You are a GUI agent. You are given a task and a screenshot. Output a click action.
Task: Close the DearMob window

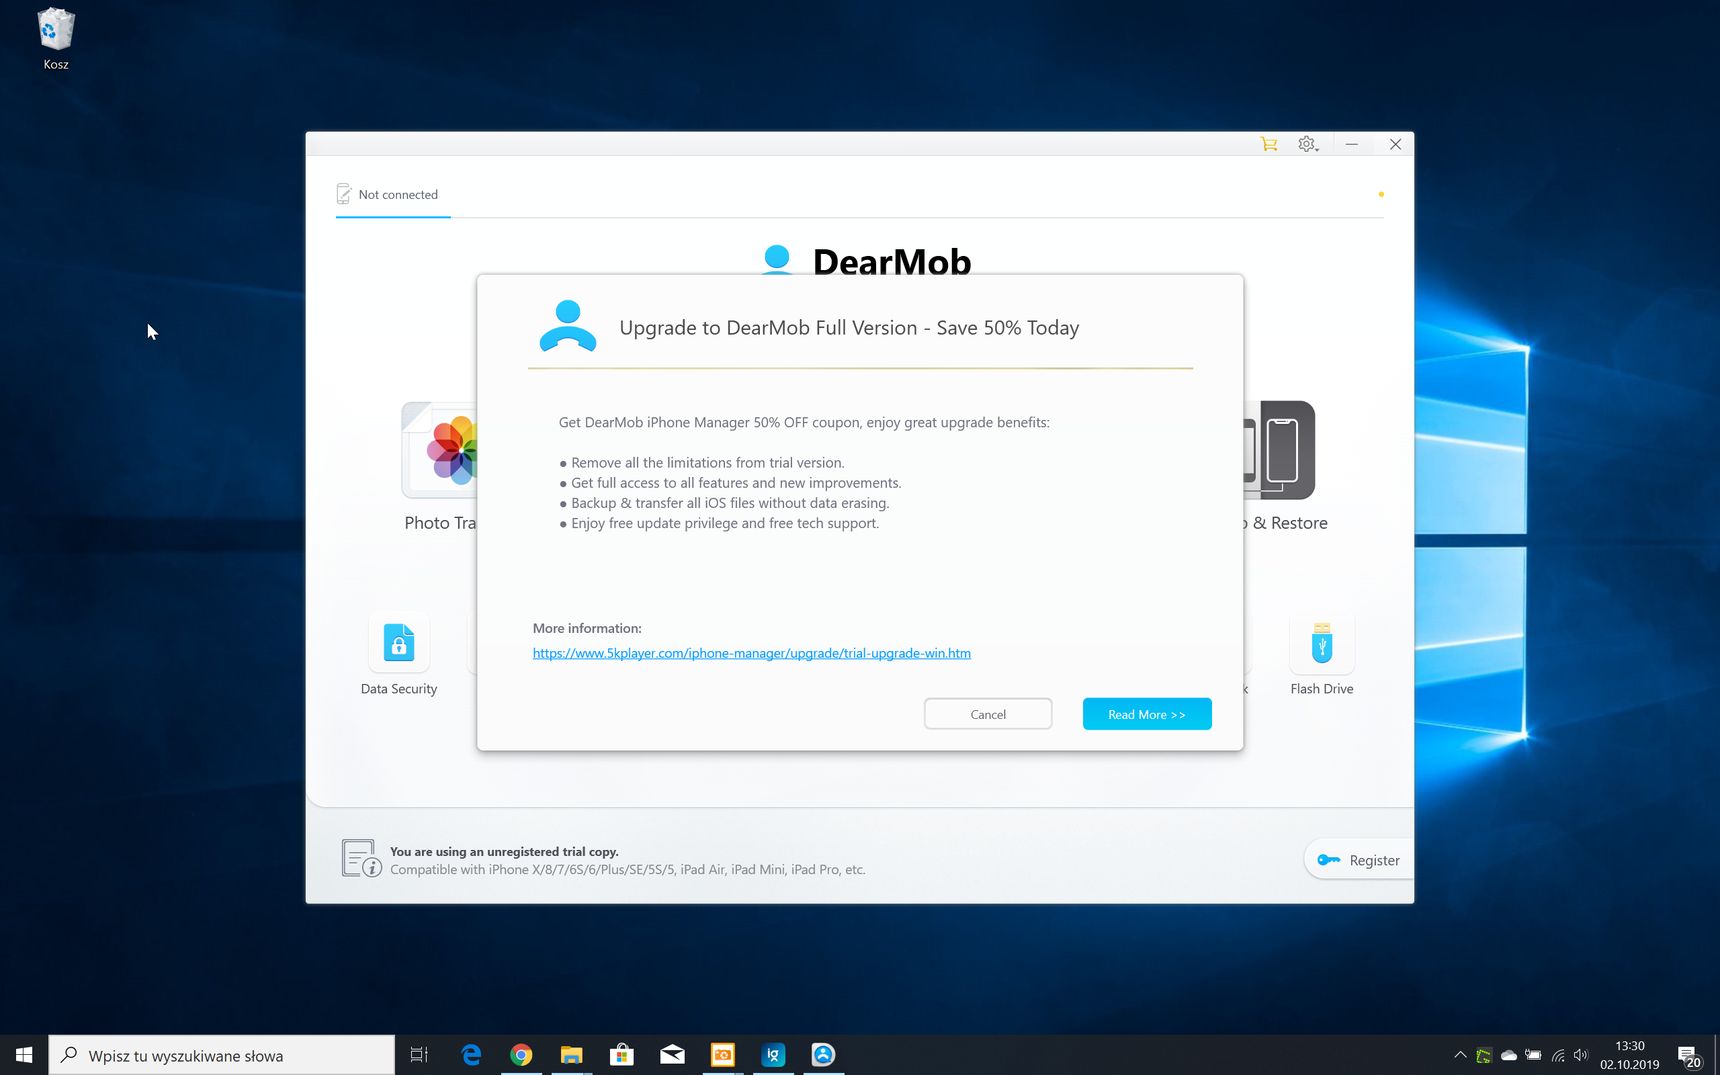pyautogui.click(x=1396, y=144)
